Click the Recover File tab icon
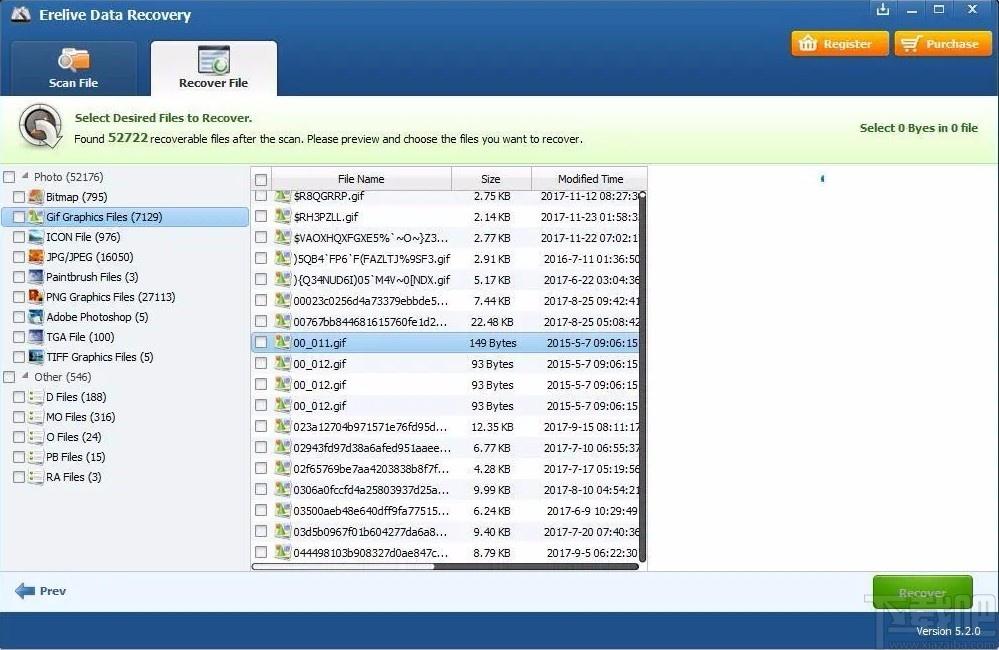Screen dimensions: 999x650 click(213, 59)
